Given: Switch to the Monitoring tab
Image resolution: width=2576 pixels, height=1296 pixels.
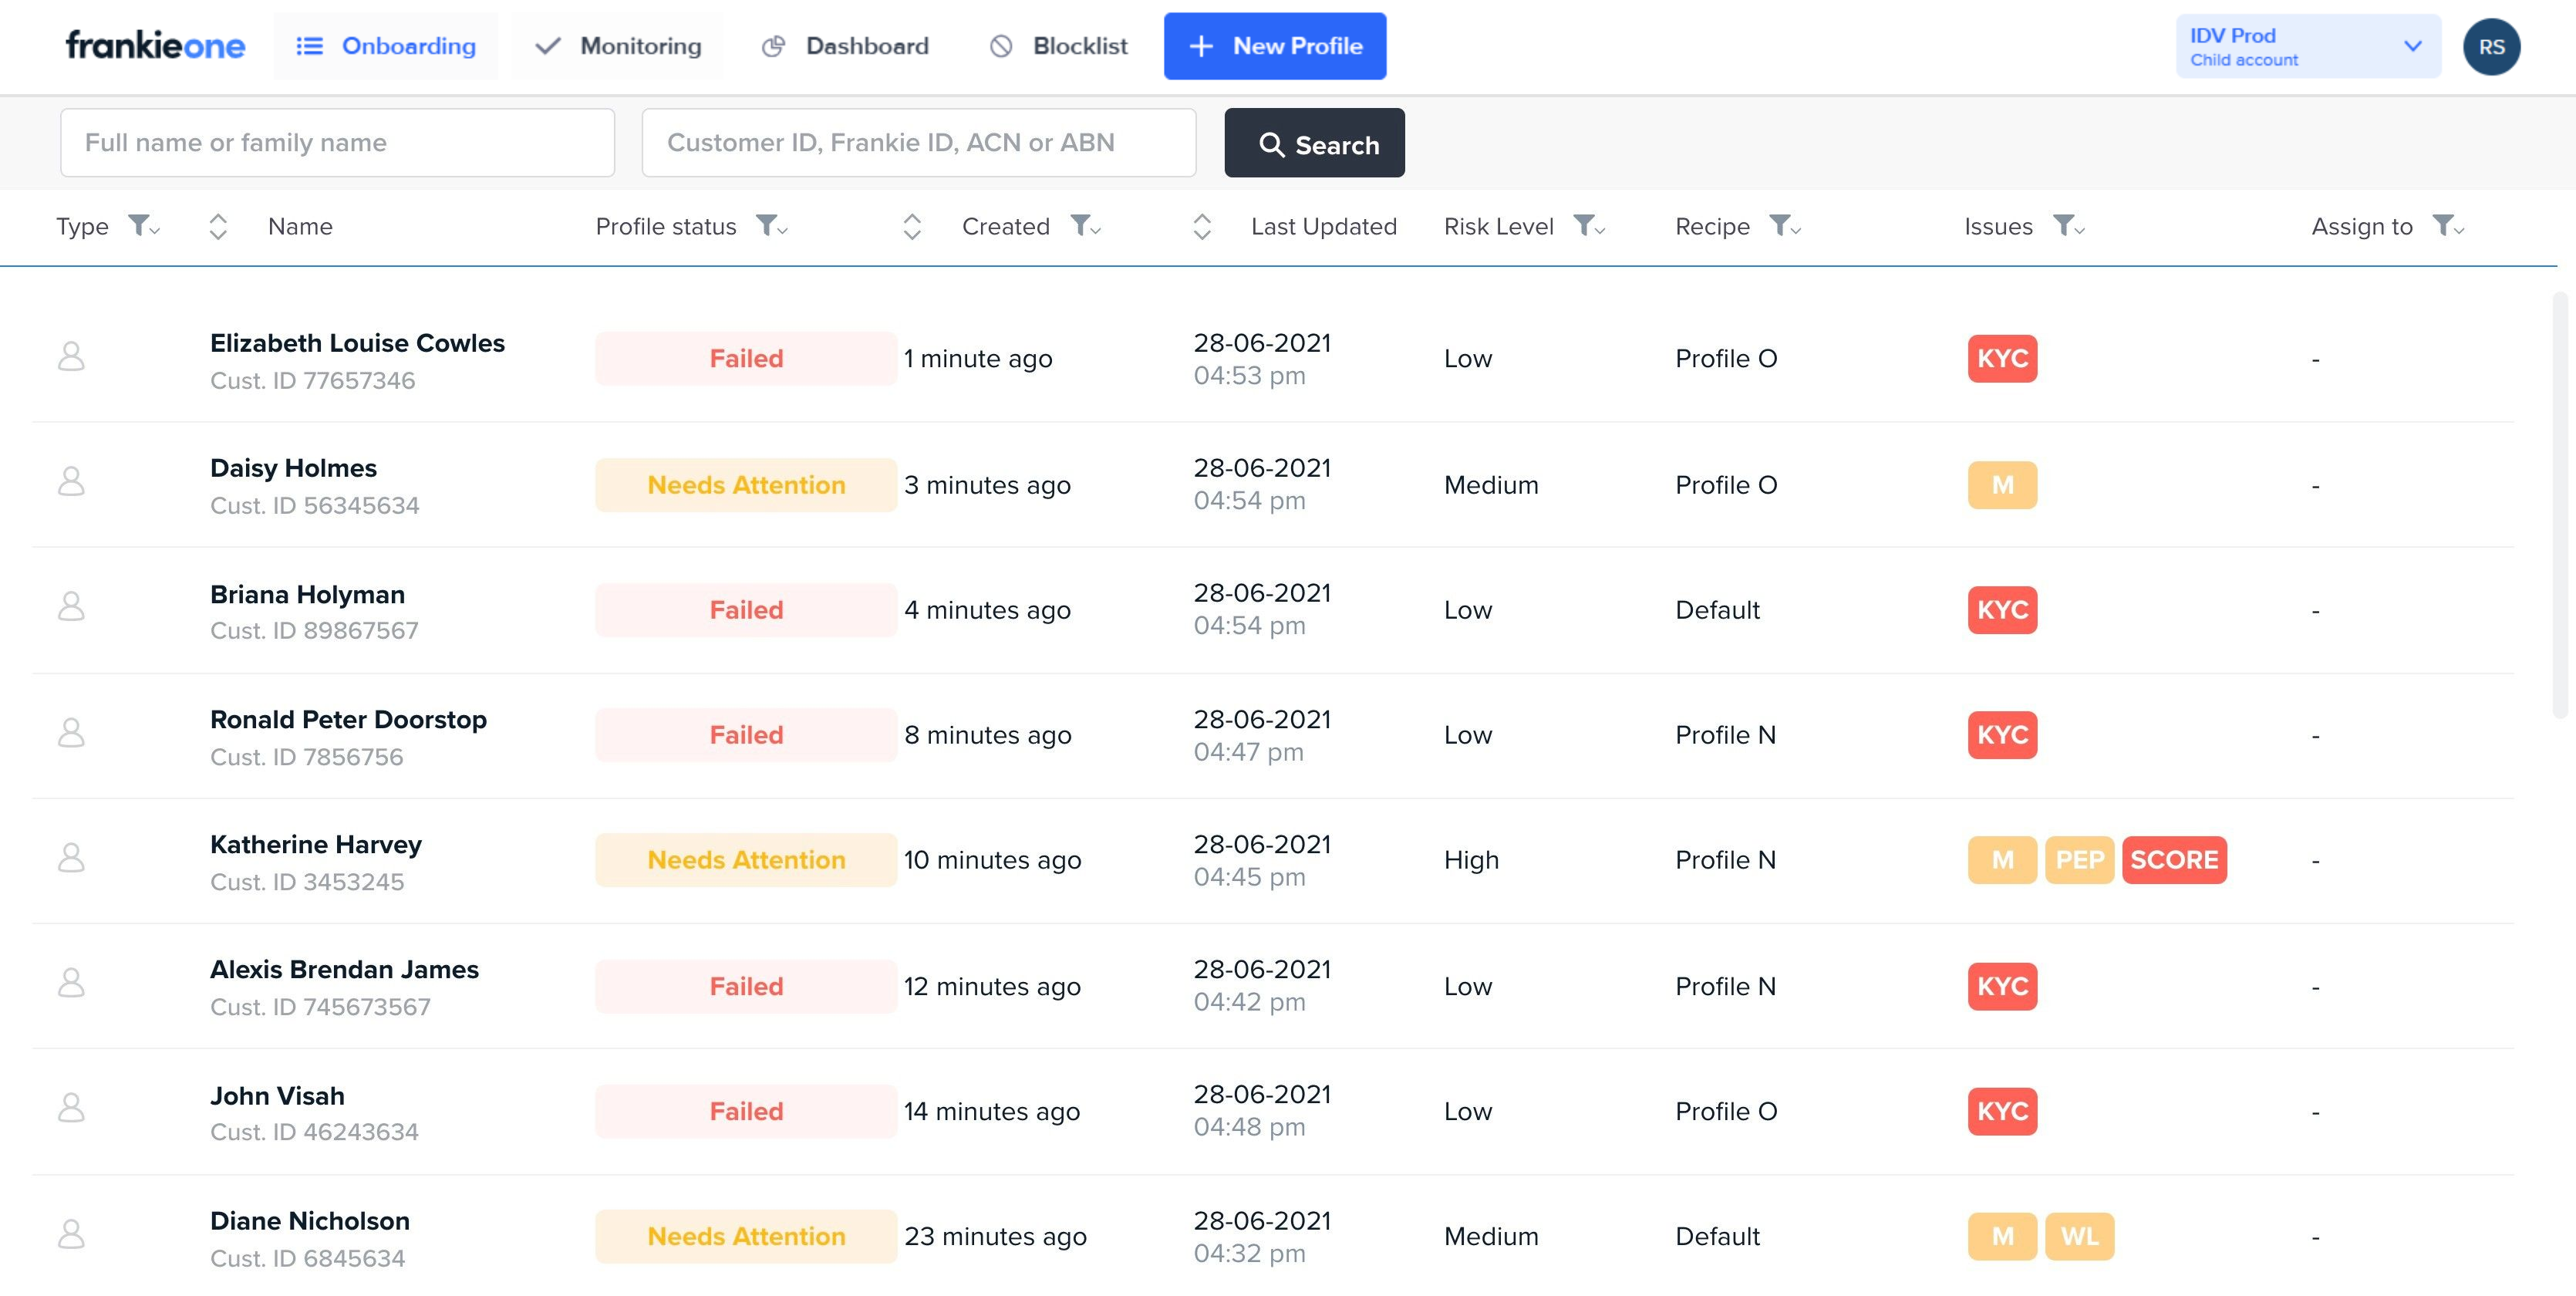Looking at the screenshot, I should tap(619, 46).
